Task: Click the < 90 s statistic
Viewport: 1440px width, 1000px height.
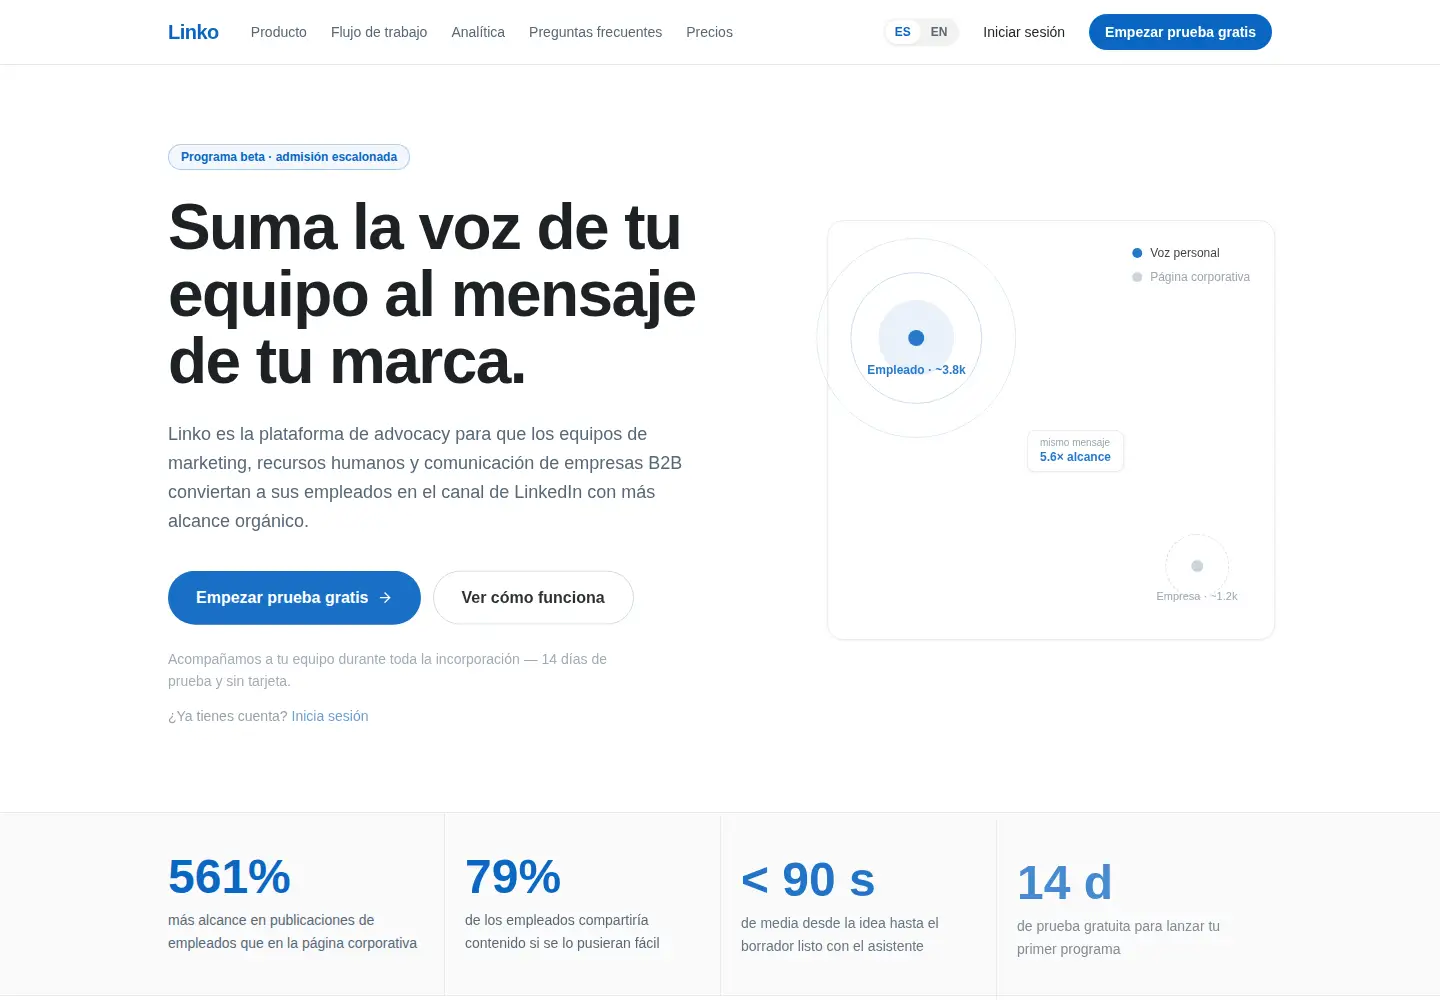Action: click(808, 880)
